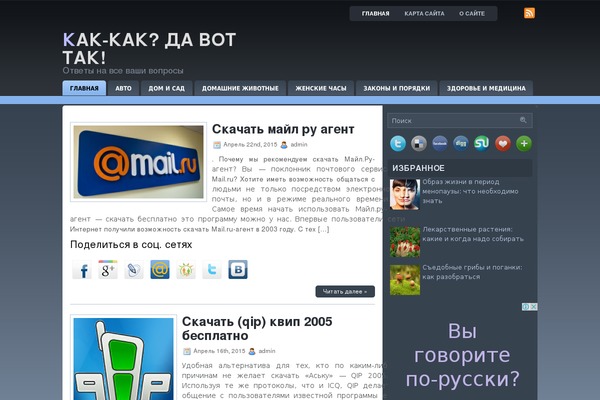Image resolution: width=600 pixels, height=400 pixels.
Task: Click the mushrooms article thumbnail
Action: coord(405,280)
